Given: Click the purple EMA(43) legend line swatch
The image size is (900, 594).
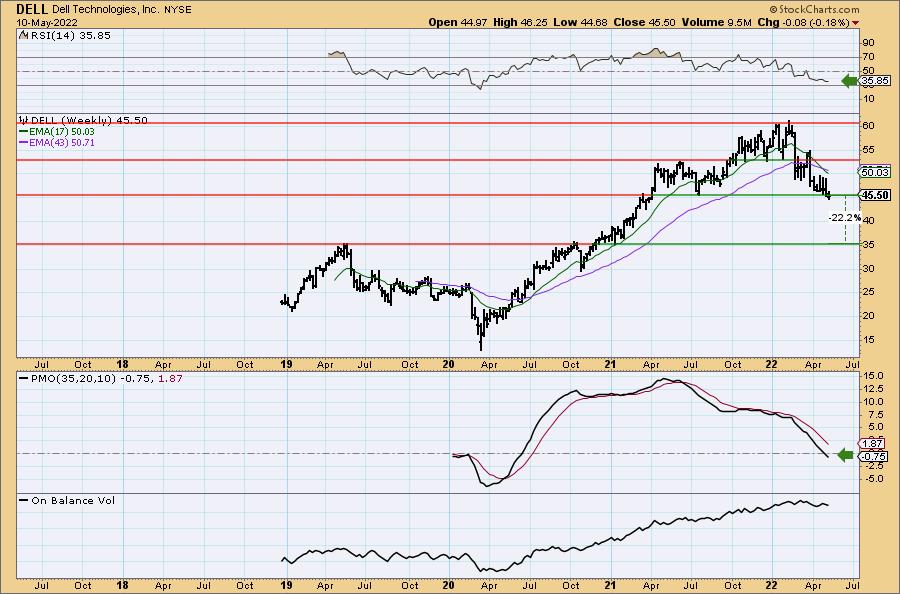Looking at the screenshot, I should tap(24, 142).
